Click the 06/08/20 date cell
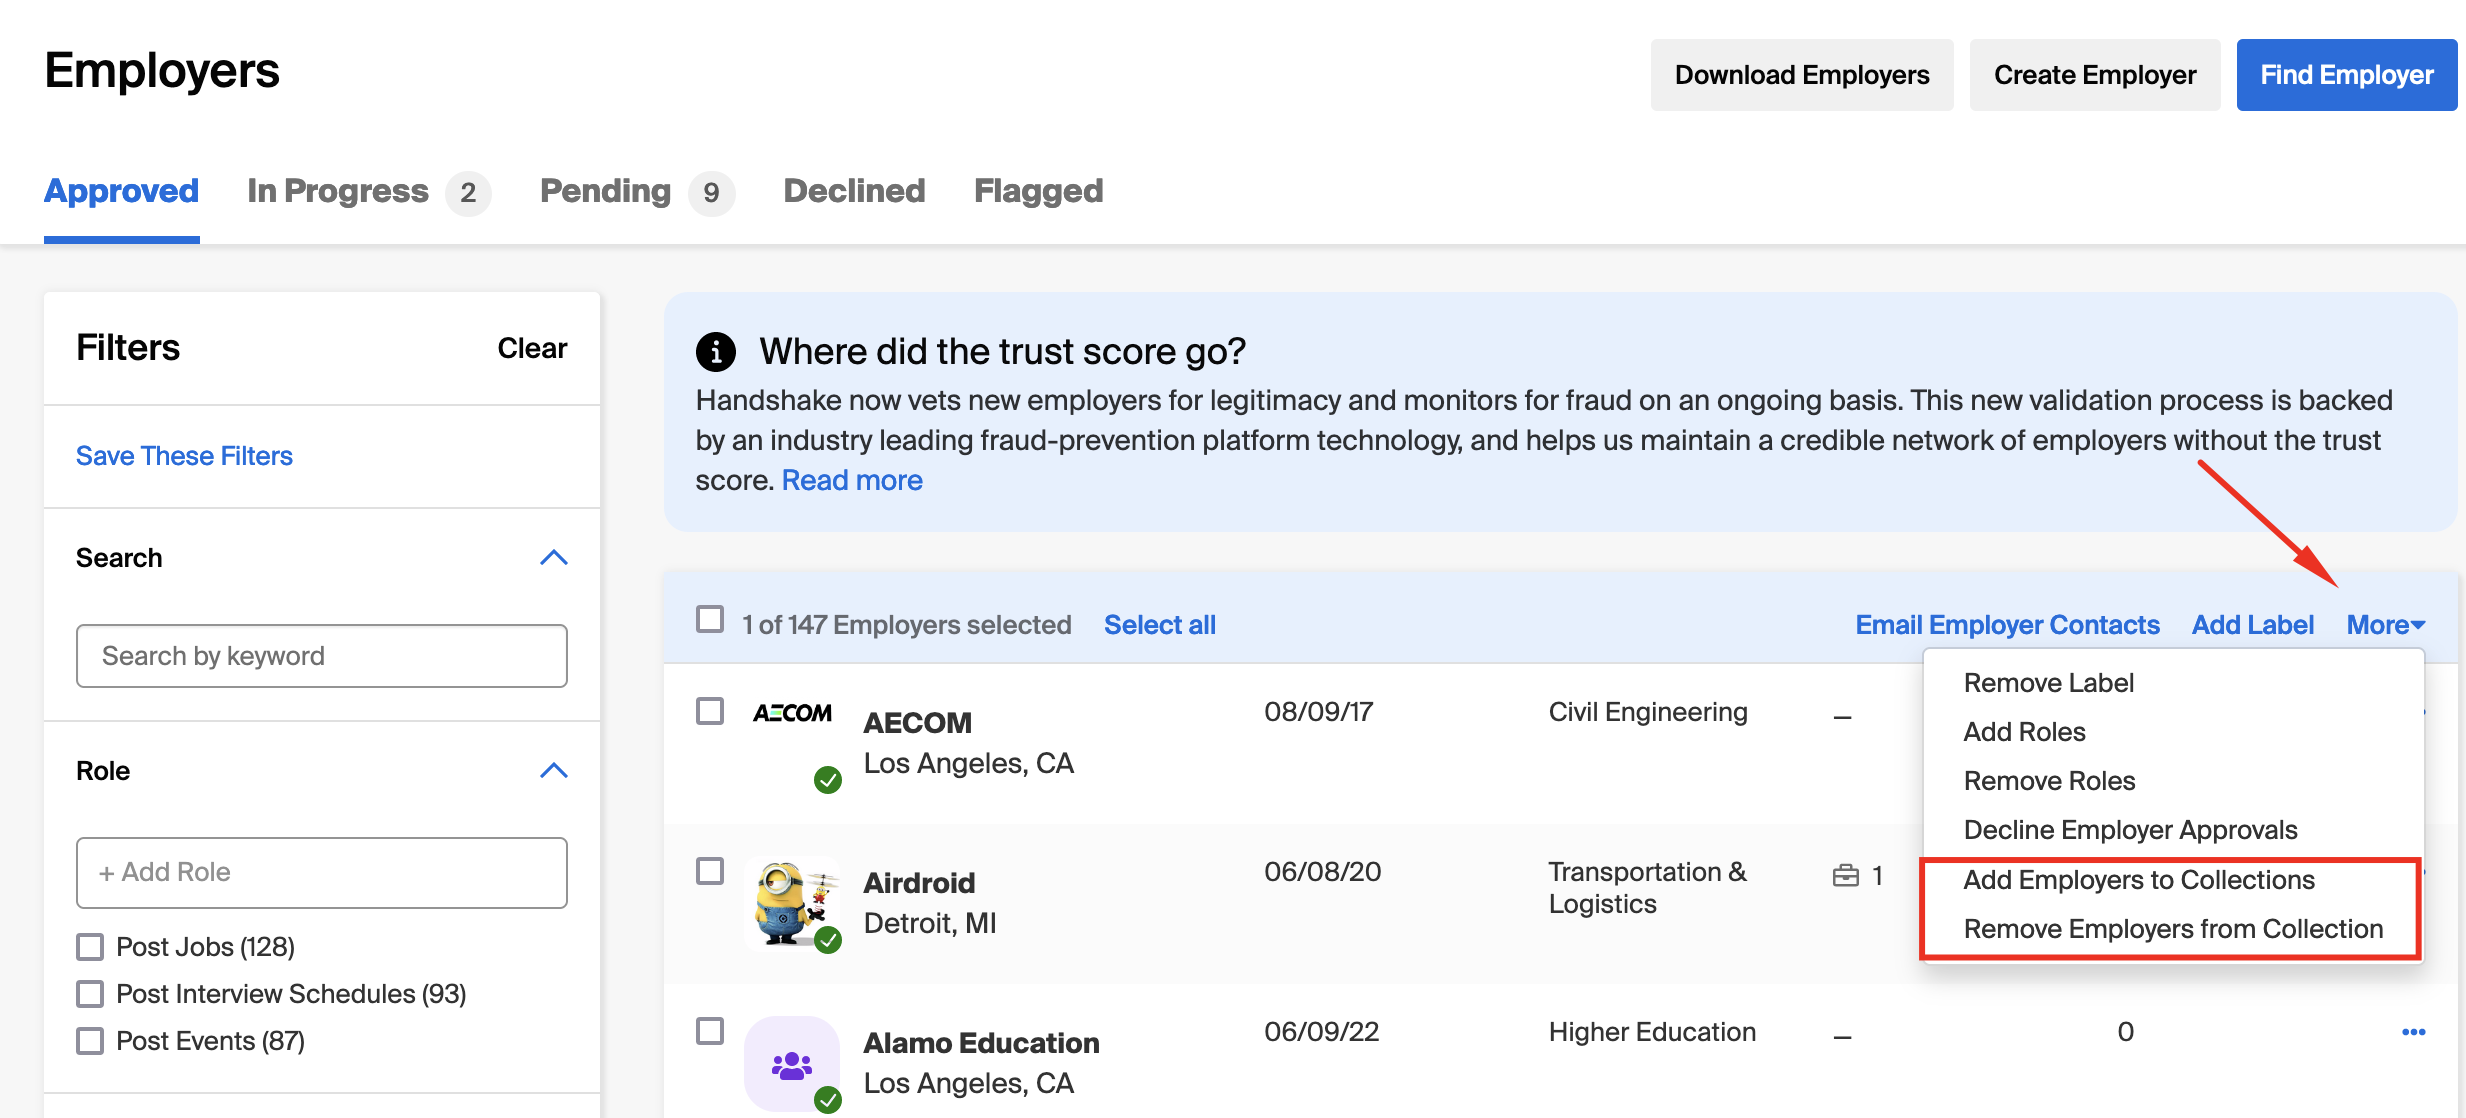This screenshot has height=1118, width=2466. (x=1322, y=872)
